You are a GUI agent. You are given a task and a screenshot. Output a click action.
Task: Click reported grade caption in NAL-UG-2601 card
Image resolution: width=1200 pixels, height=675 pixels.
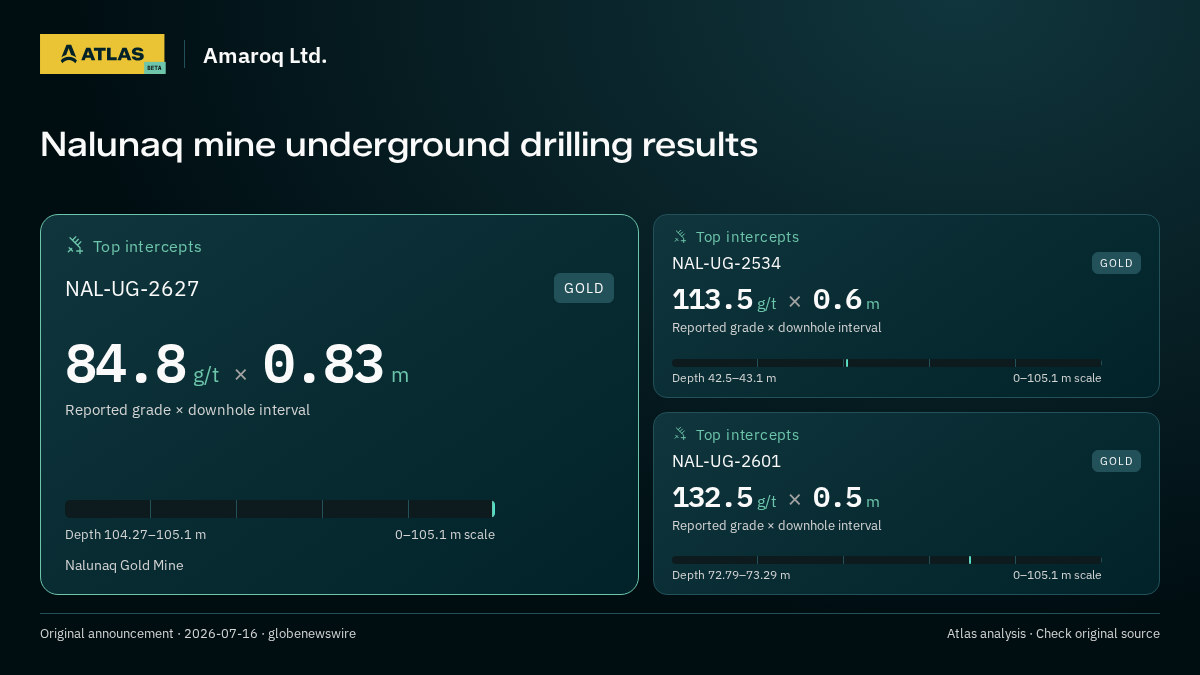pyautogui.click(x=777, y=526)
